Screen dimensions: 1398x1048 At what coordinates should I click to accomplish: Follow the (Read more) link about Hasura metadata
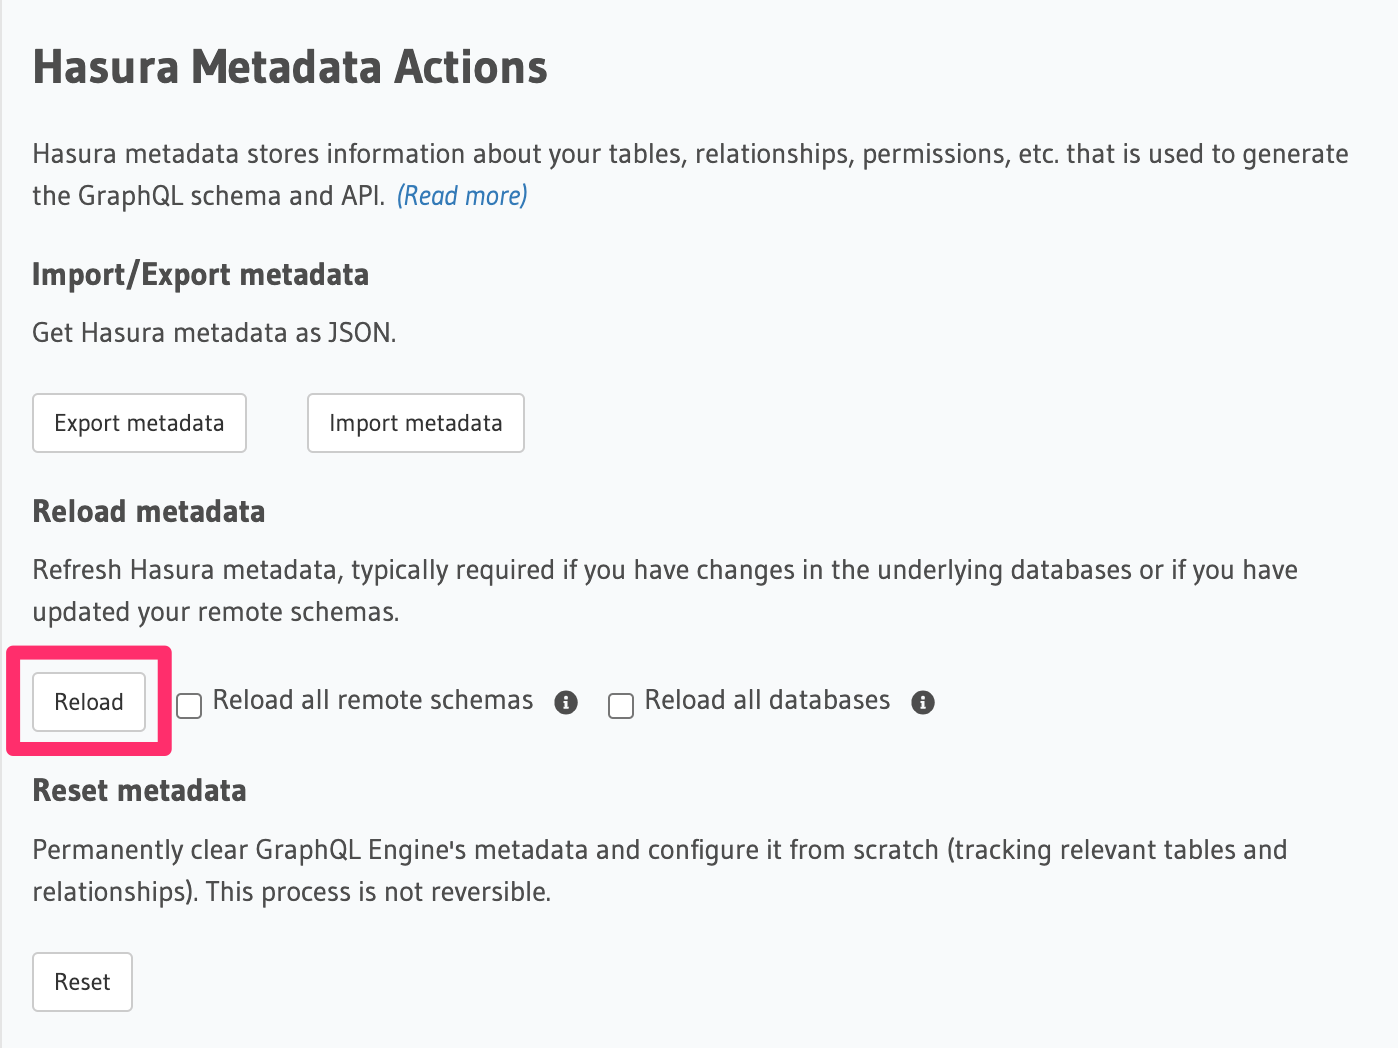461,195
